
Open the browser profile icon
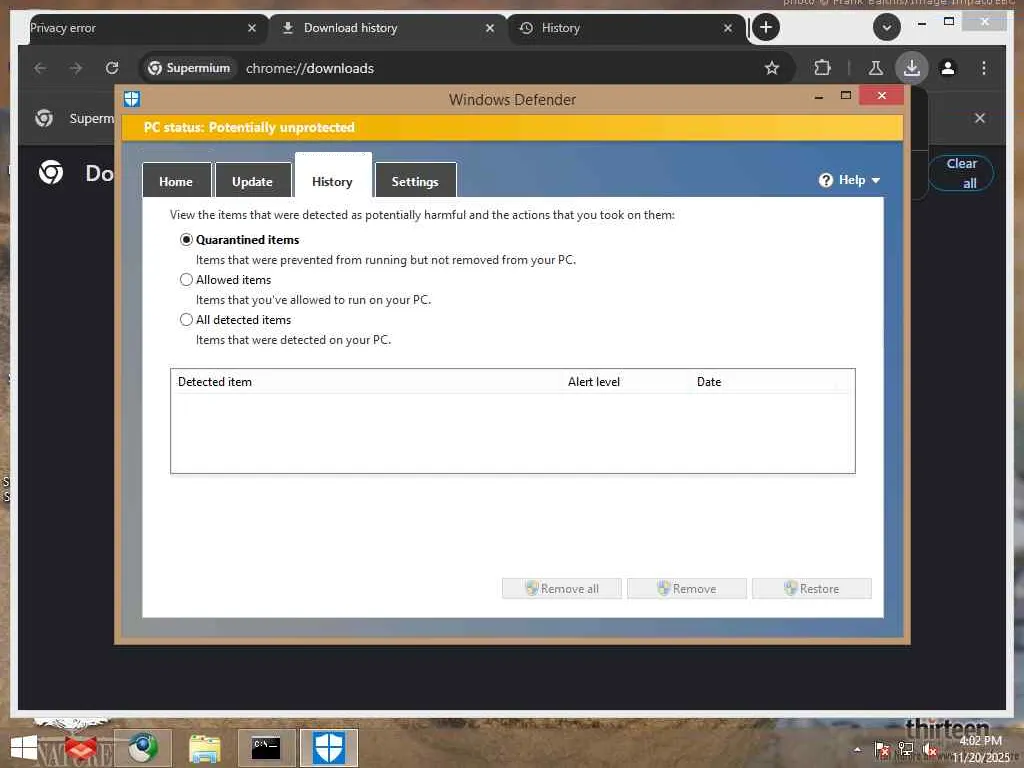coord(948,68)
